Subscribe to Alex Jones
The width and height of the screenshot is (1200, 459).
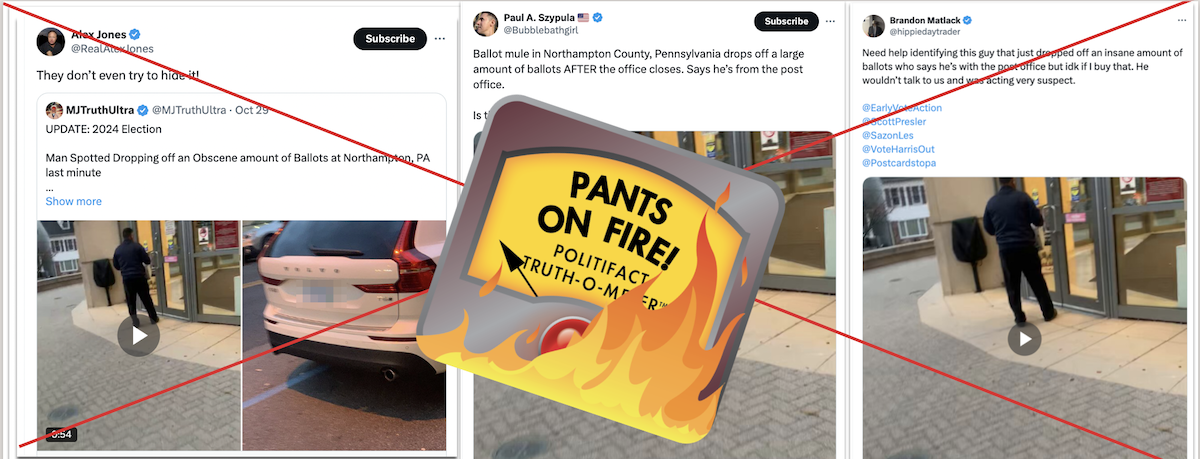(x=389, y=39)
